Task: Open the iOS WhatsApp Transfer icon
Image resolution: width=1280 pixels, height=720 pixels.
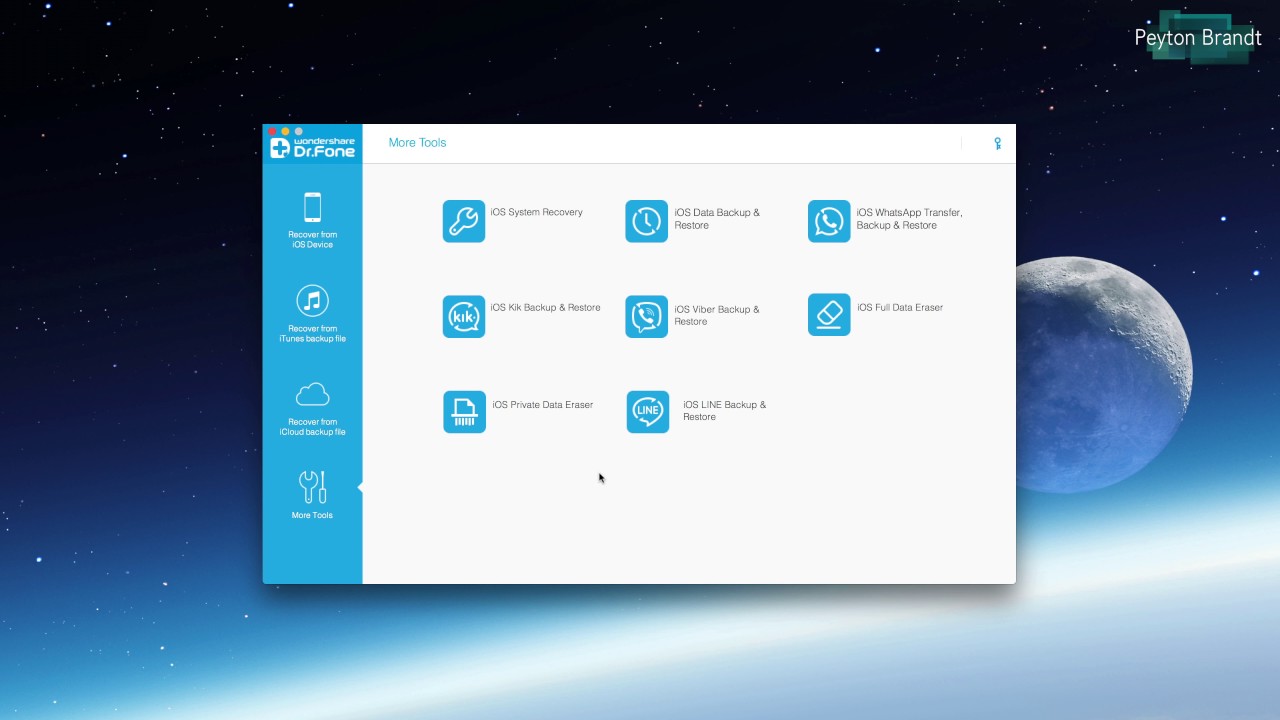Action: coord(829,222)
